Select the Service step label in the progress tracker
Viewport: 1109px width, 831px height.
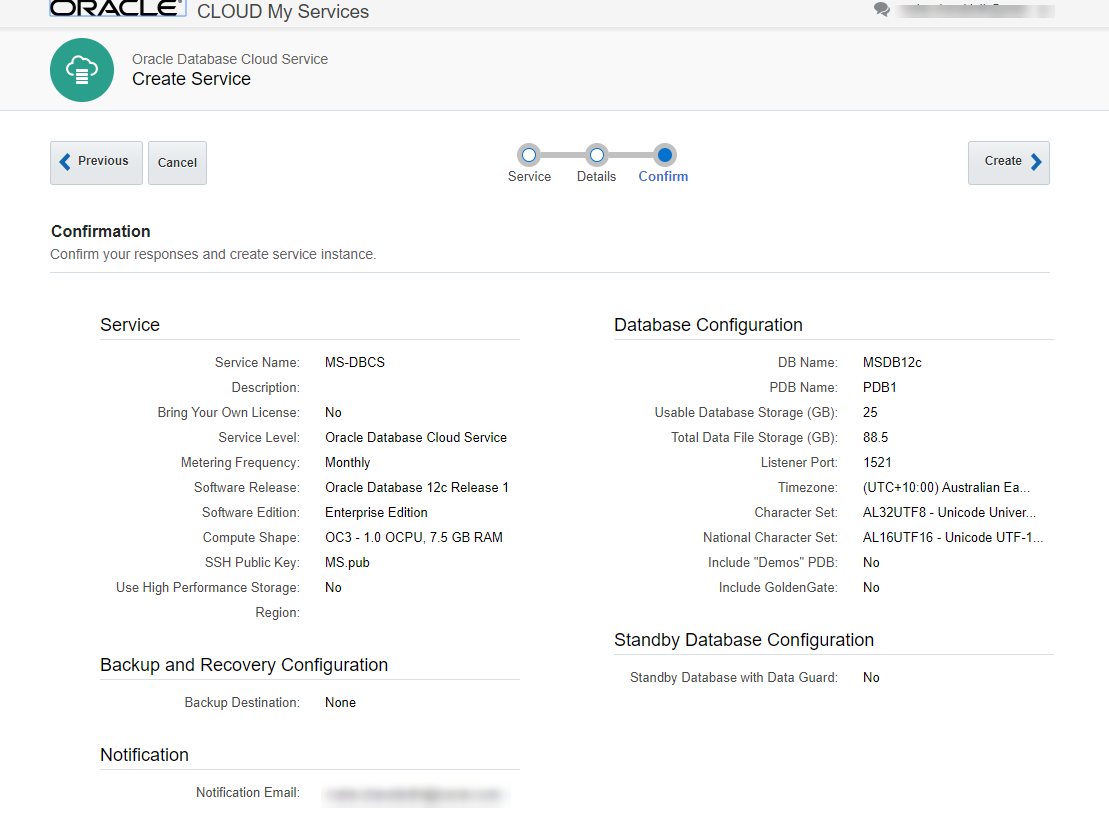tap(529, 176)
